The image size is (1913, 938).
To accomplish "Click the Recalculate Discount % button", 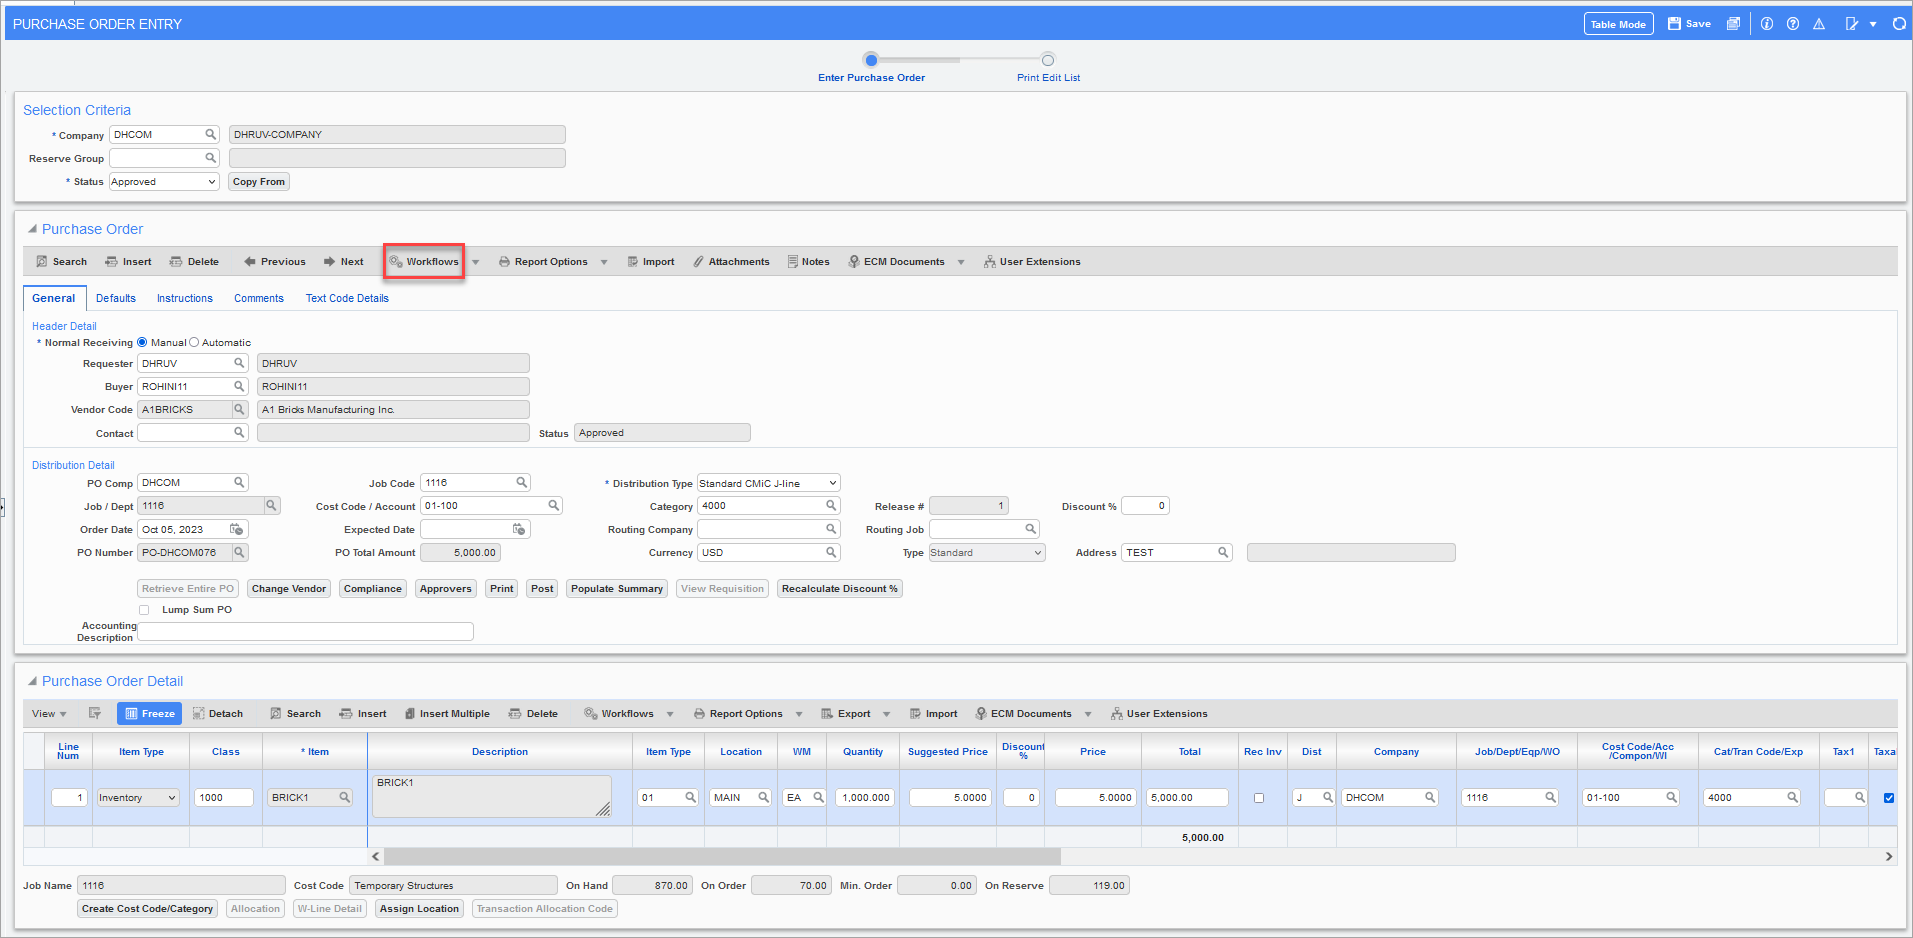I will [839, 588].
